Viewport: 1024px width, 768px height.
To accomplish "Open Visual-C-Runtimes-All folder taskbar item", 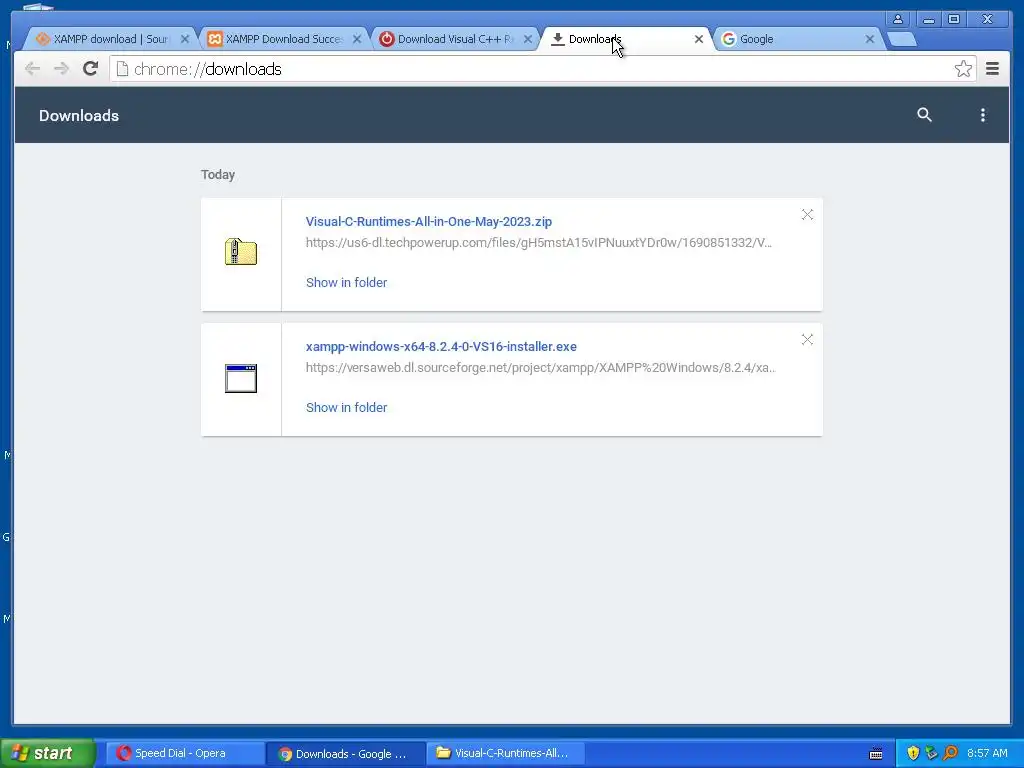I will point(506,754).
